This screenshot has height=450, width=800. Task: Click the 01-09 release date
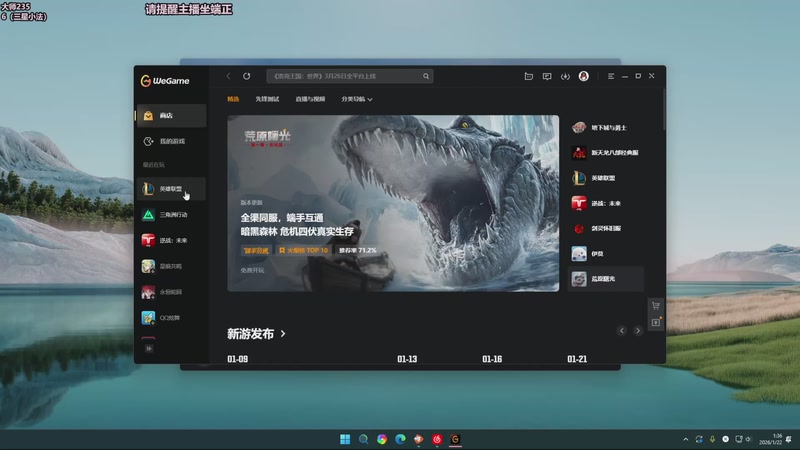238,359
